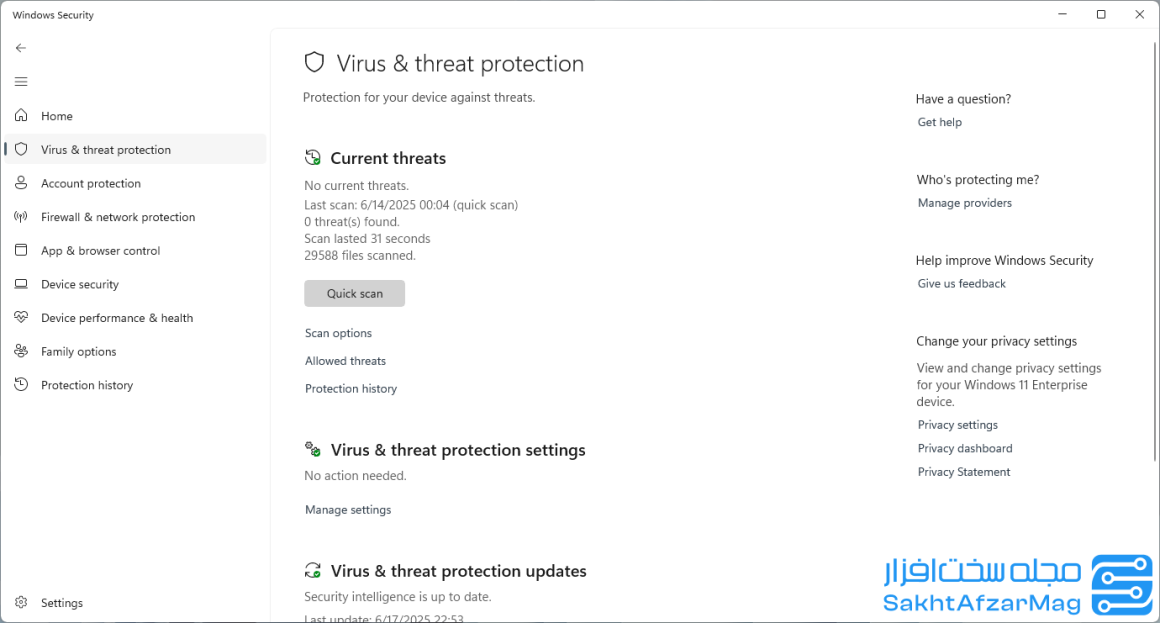1160x623 pixels.
Task: Click the vertical scrollbar on the right
Action: [1155, 252]
